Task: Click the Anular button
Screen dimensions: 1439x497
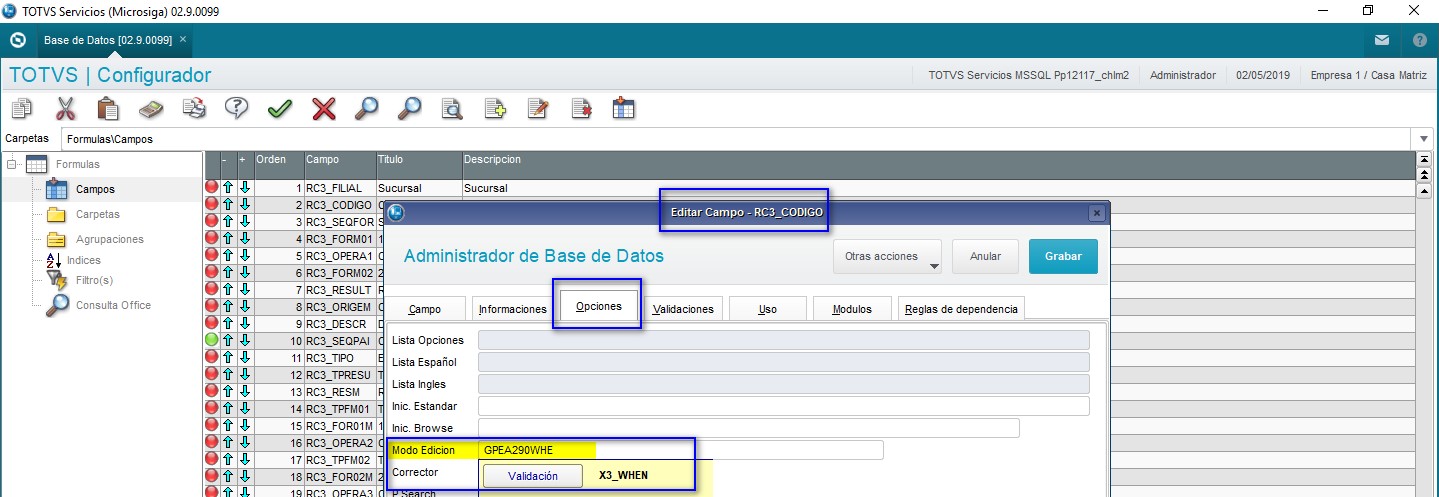Action: click(x=985, y=256)
